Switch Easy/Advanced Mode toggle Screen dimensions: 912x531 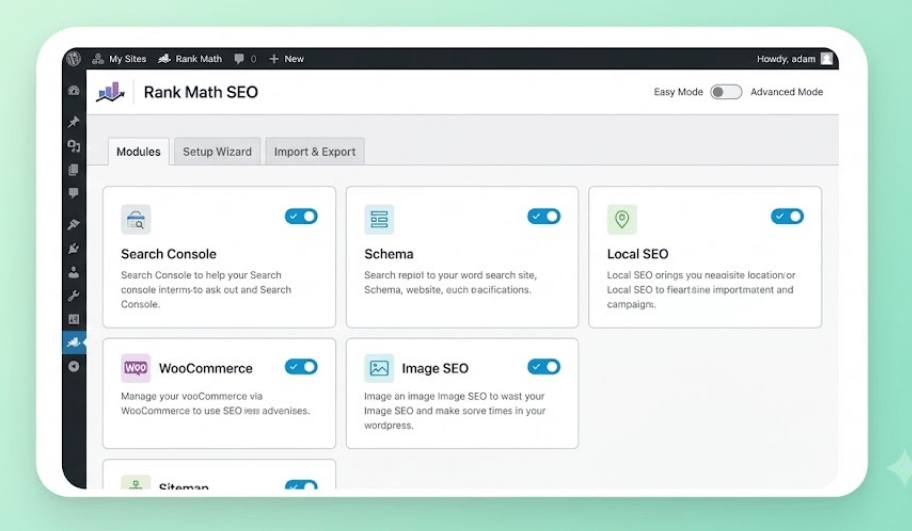[x=726, y=92]
